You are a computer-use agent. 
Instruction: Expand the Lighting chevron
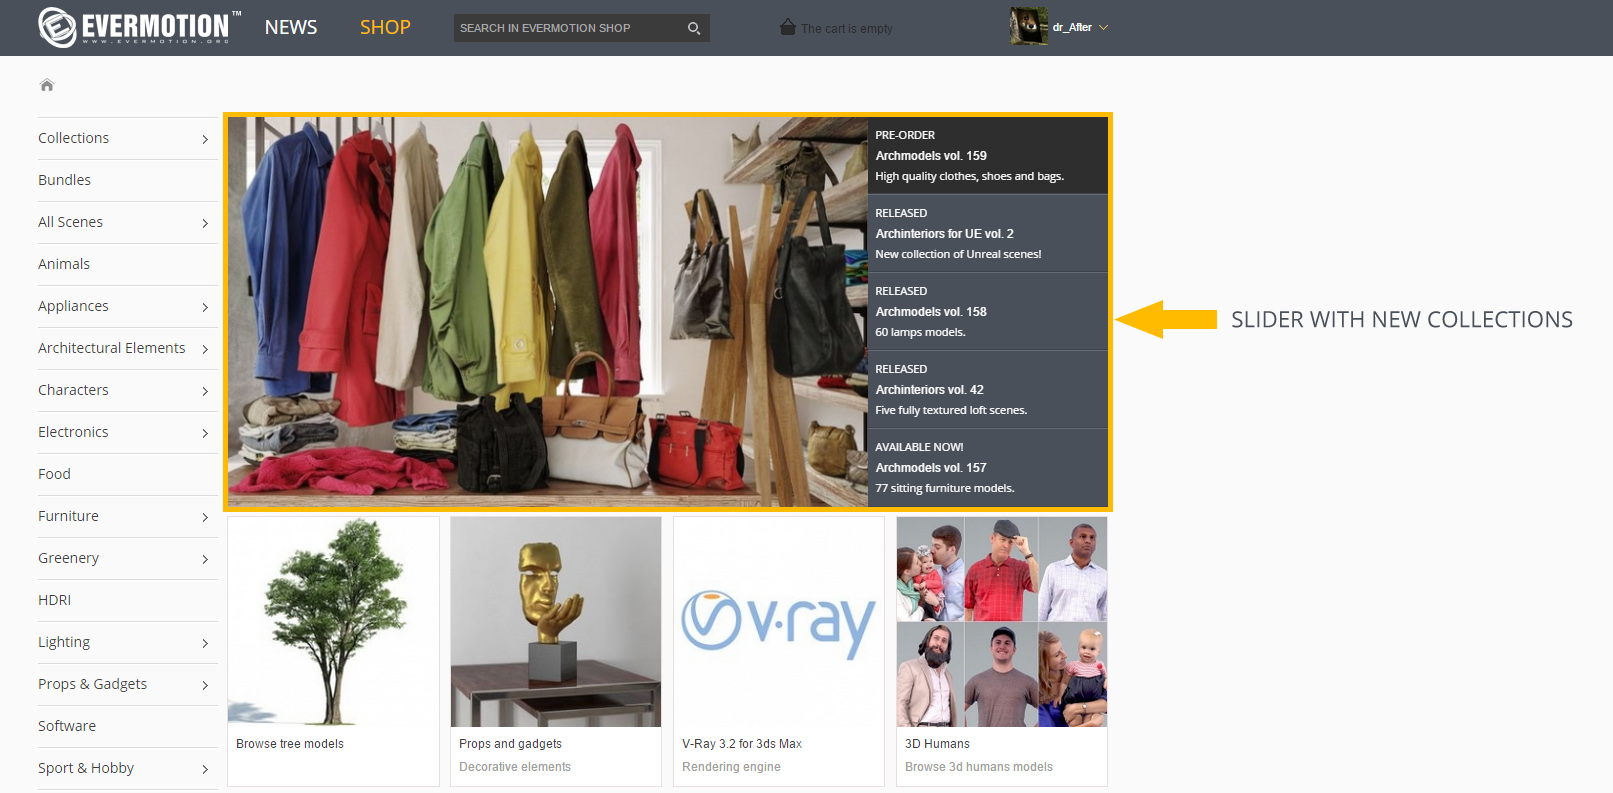[x=205, y=643]
